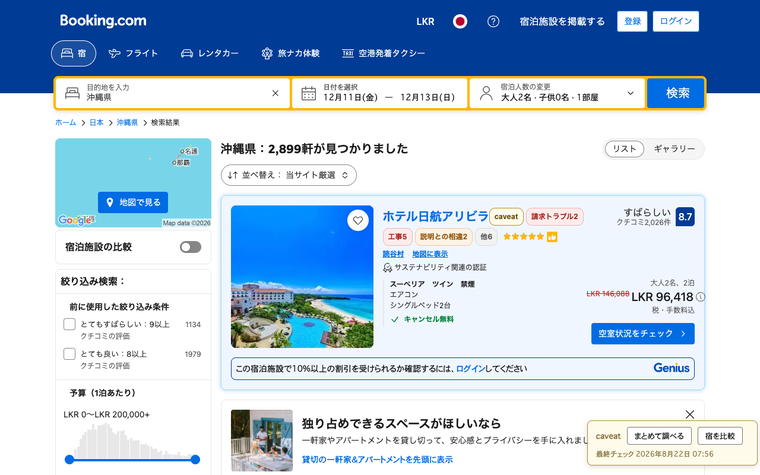Screen dimensions: 760x475
Task: Click the Genius logo in the discount banner
Action: [x=671, y=368]
